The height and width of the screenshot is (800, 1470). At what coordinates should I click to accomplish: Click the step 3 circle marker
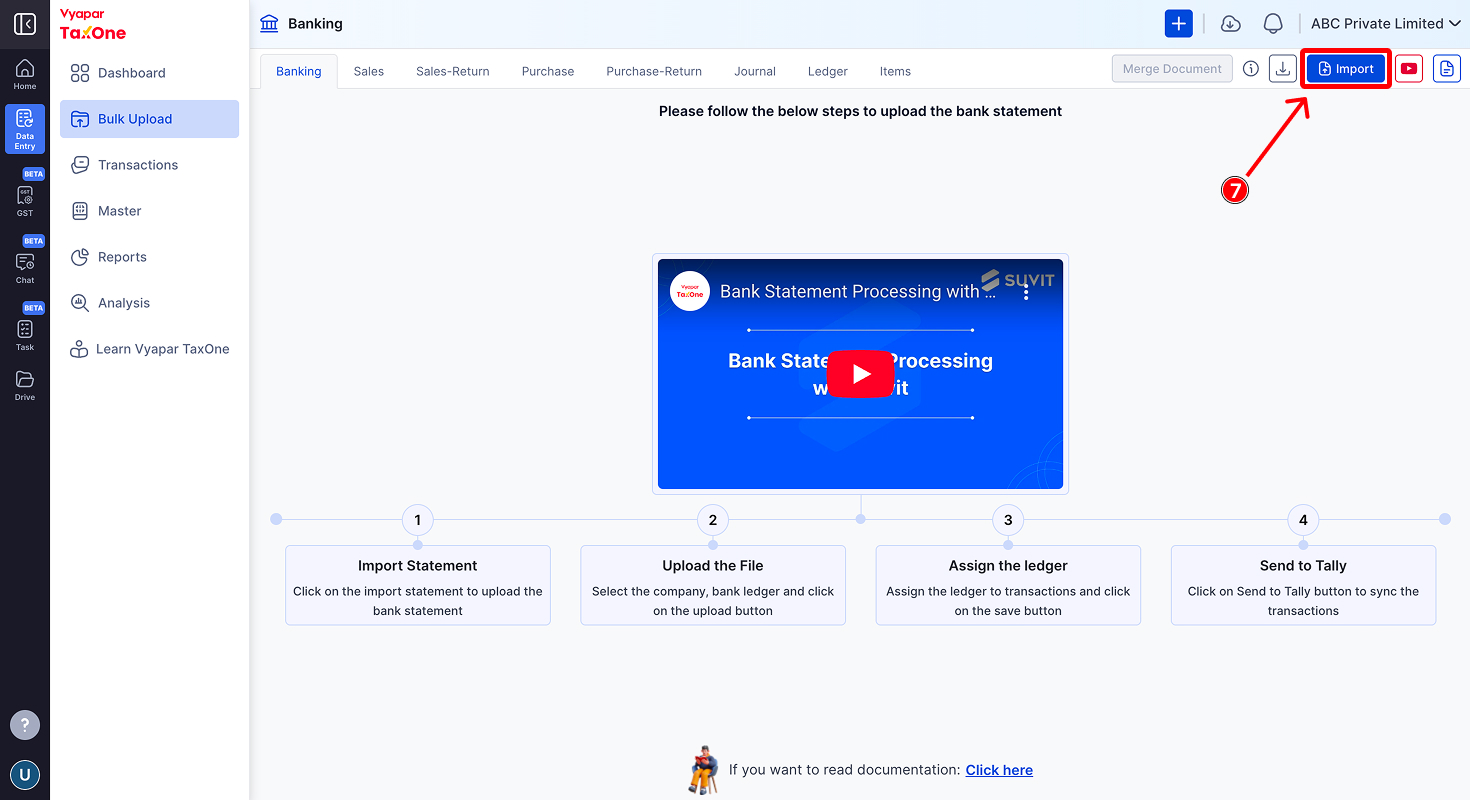(x=1008, y=520)
